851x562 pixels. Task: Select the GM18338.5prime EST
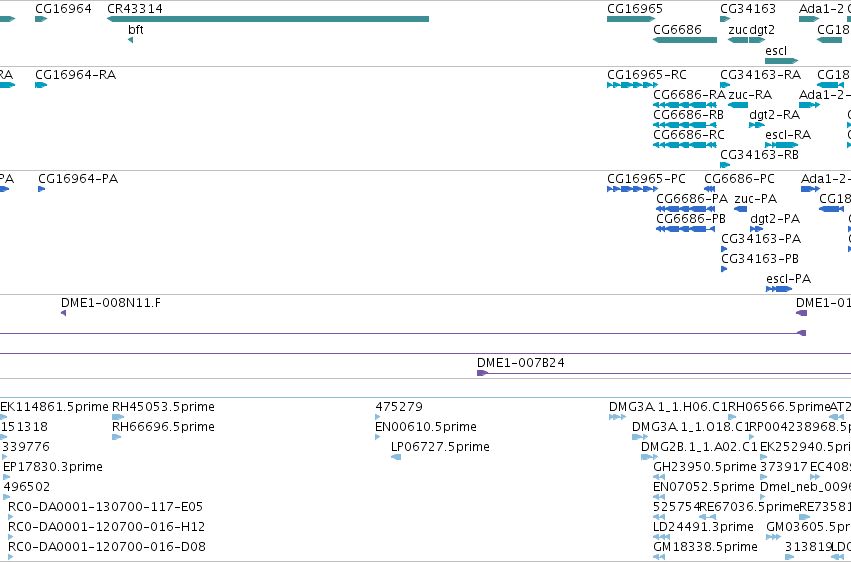point(659,558)
